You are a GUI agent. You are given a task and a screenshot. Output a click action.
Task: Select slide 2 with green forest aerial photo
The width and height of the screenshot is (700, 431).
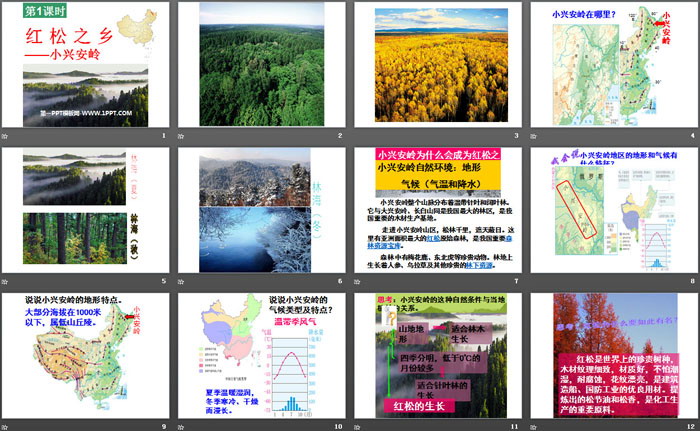[262, 65]
